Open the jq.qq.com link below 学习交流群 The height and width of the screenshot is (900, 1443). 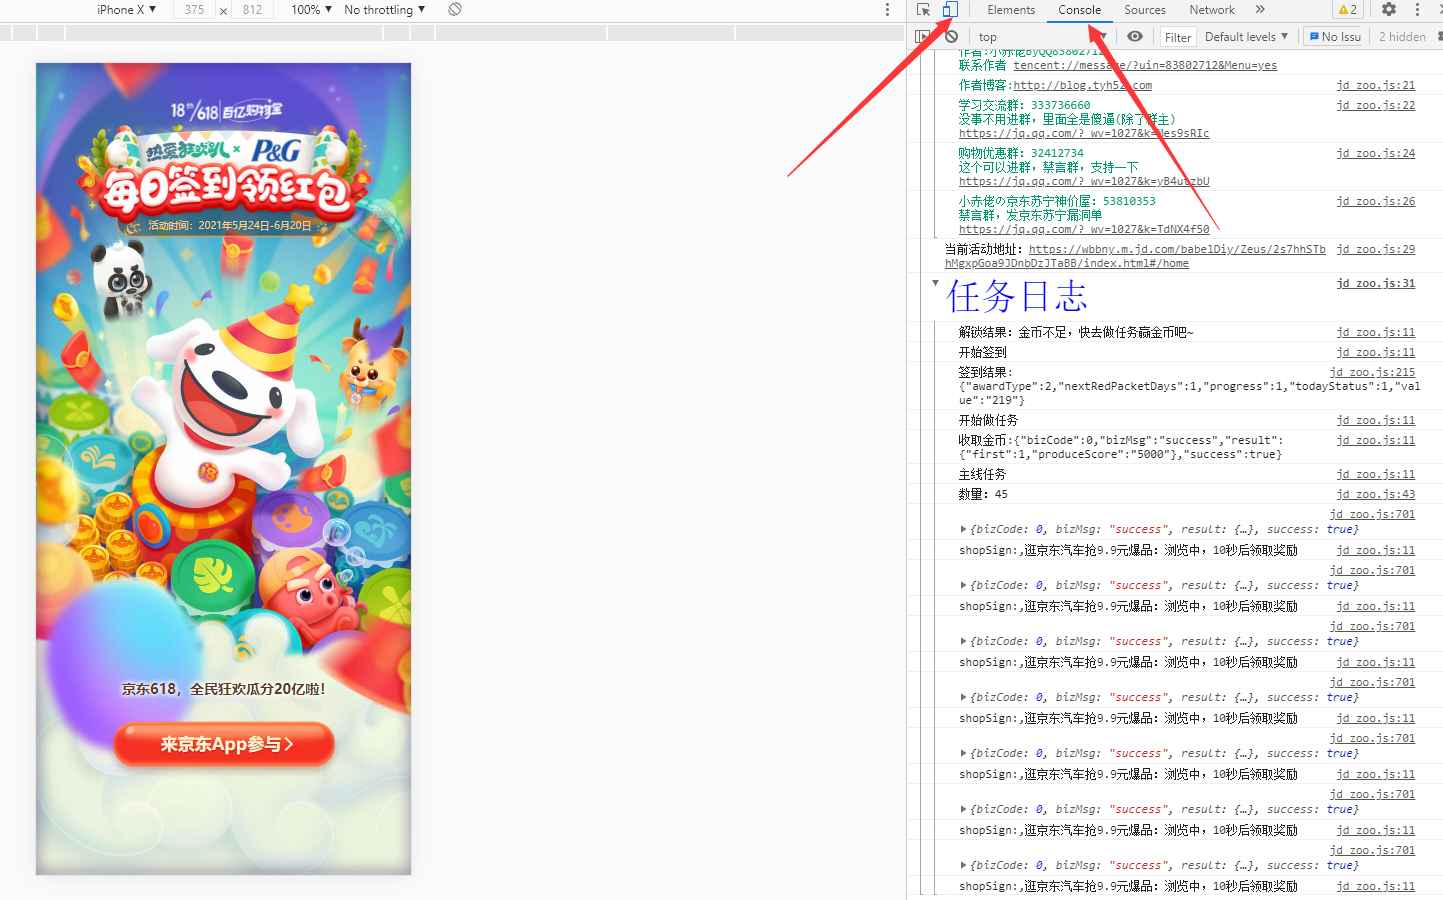[1084, 133]
